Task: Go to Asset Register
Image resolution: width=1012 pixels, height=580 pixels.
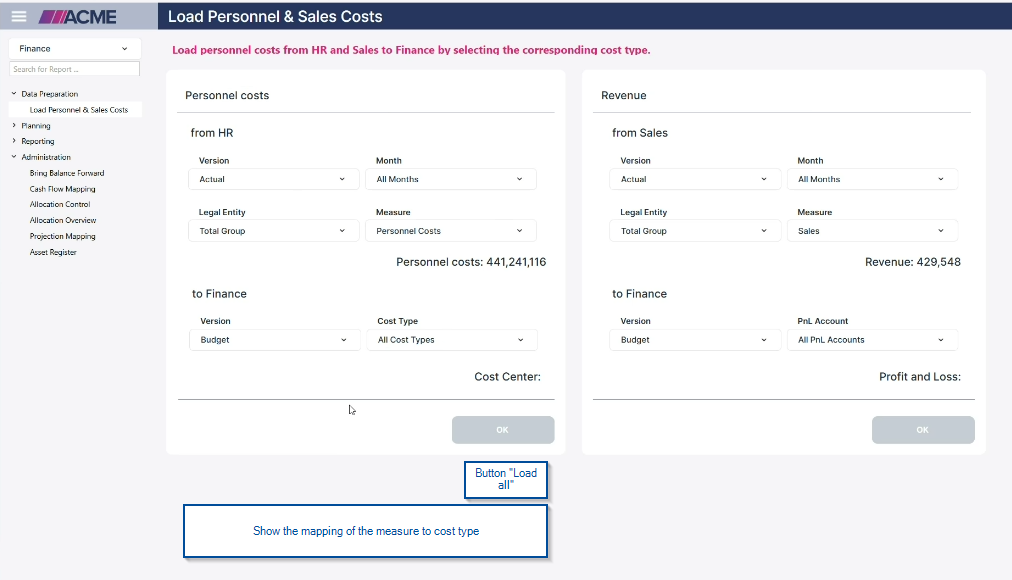Action: (x=53, y=252)
